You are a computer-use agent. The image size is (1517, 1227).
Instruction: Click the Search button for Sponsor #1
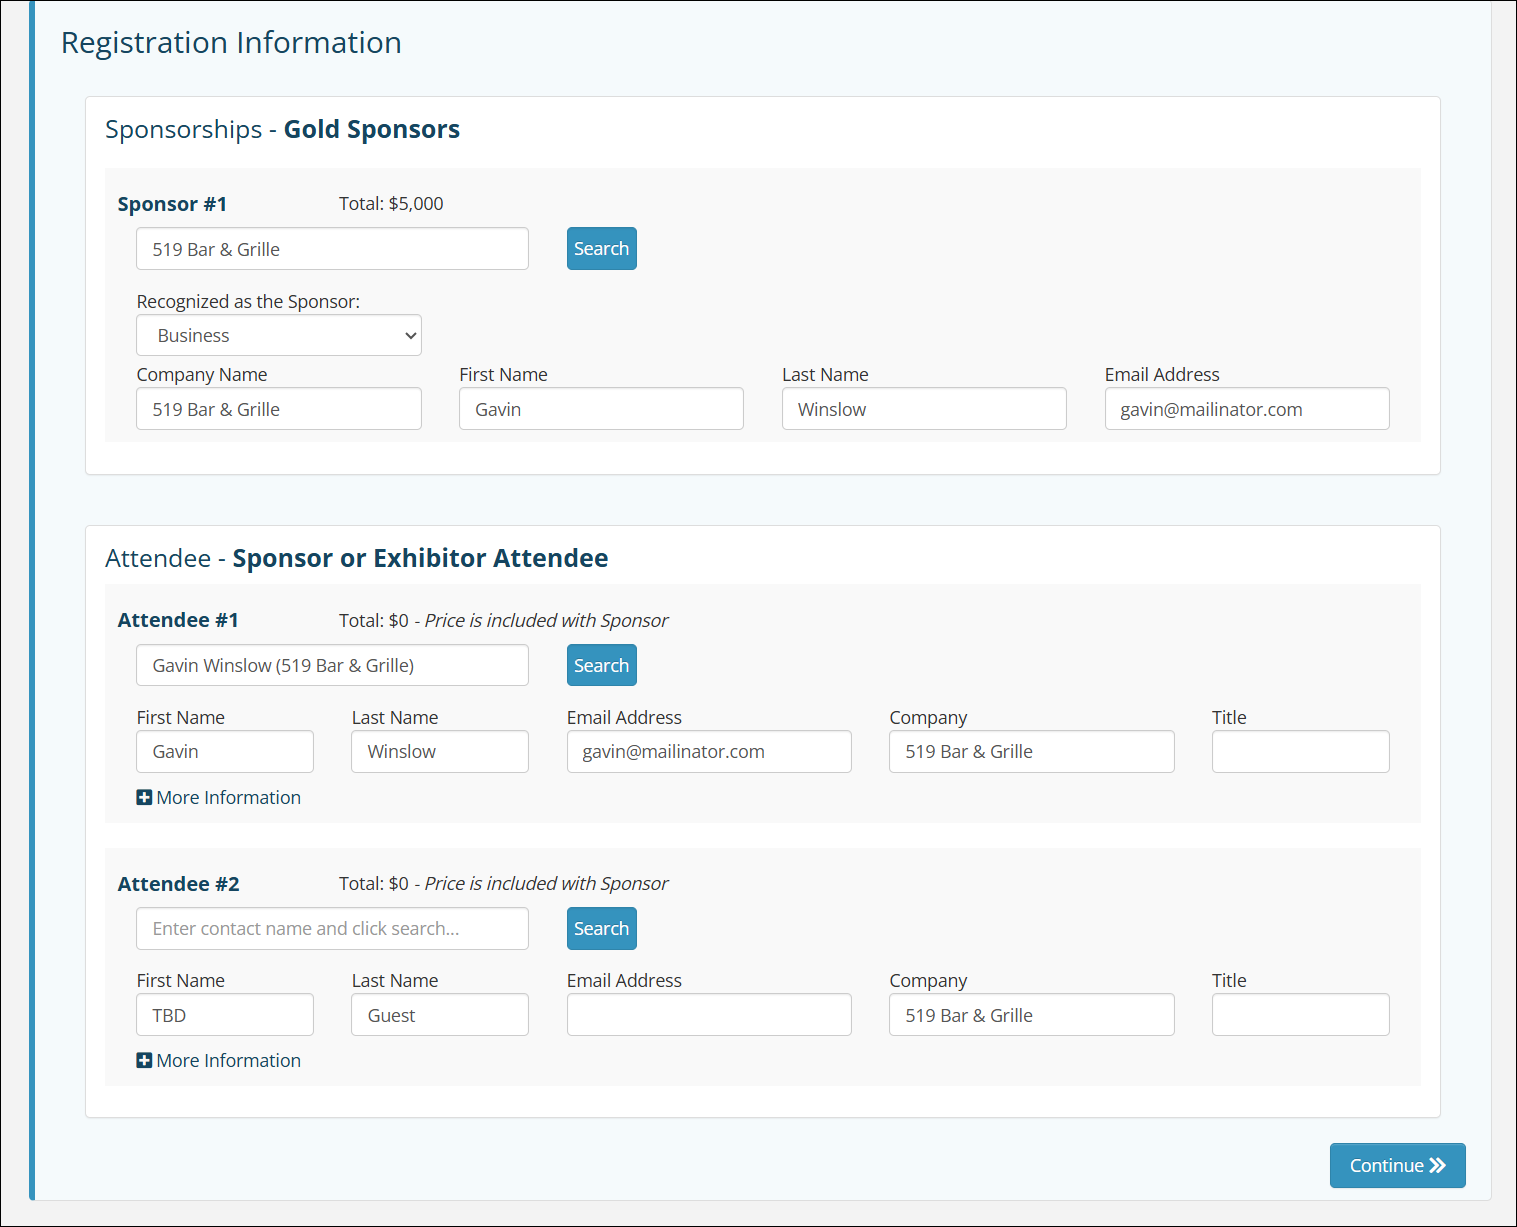pyautogui.click(x=601, y=249)
